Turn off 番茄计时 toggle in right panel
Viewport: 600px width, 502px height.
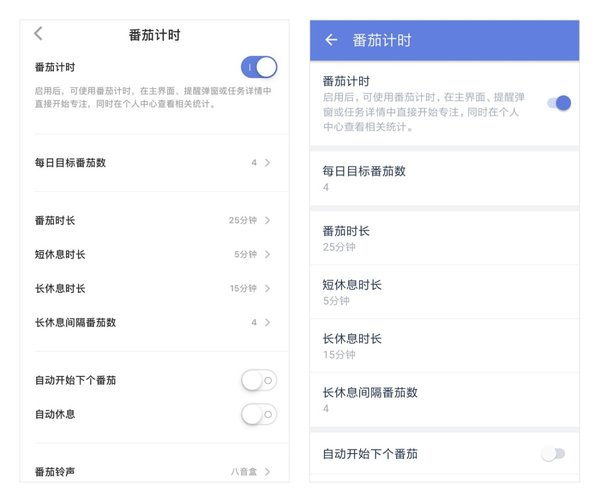[x=559, y=102]
